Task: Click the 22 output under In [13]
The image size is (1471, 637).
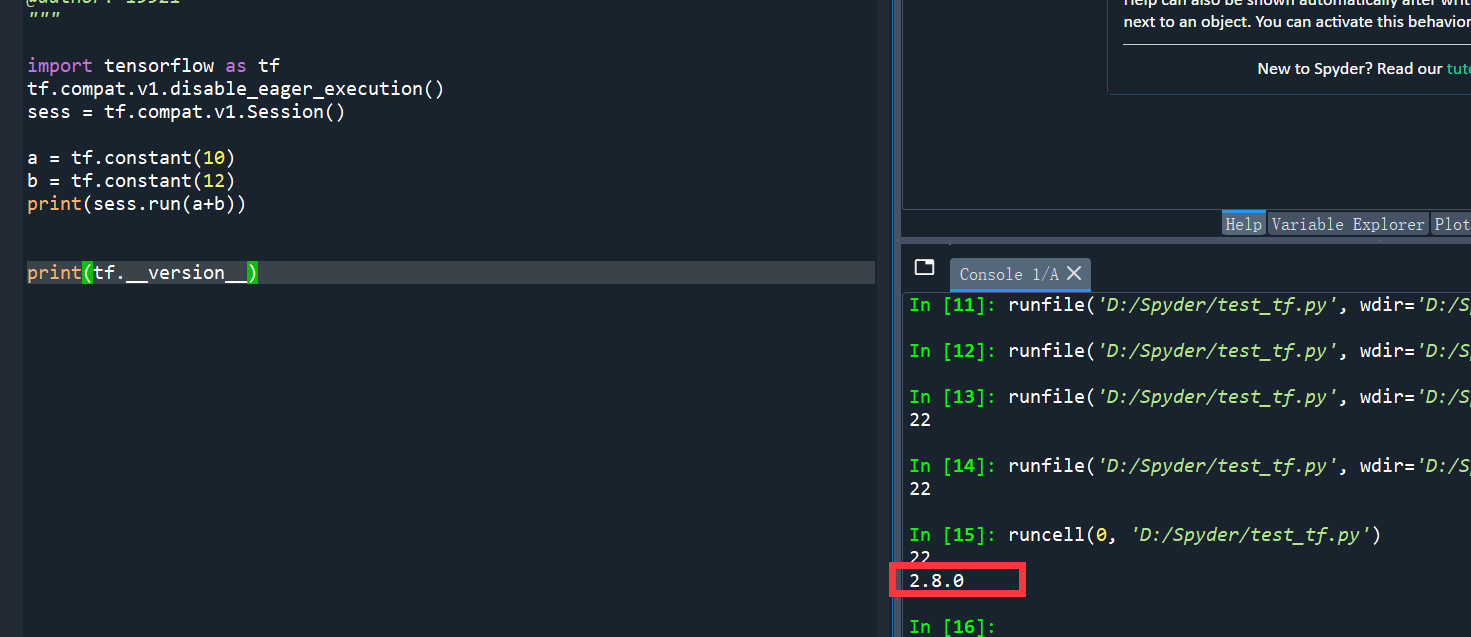Action: point(920,420)
